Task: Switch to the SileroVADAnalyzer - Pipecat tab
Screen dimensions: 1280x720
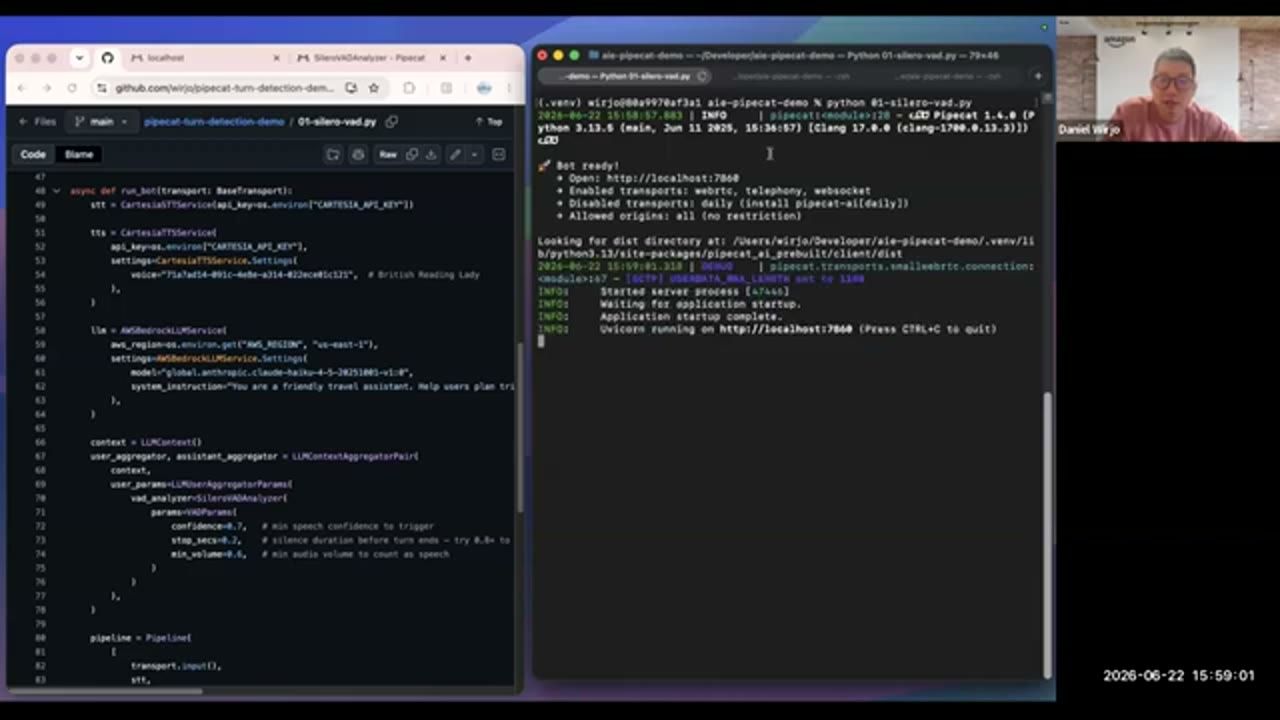Action: (369, 58)
